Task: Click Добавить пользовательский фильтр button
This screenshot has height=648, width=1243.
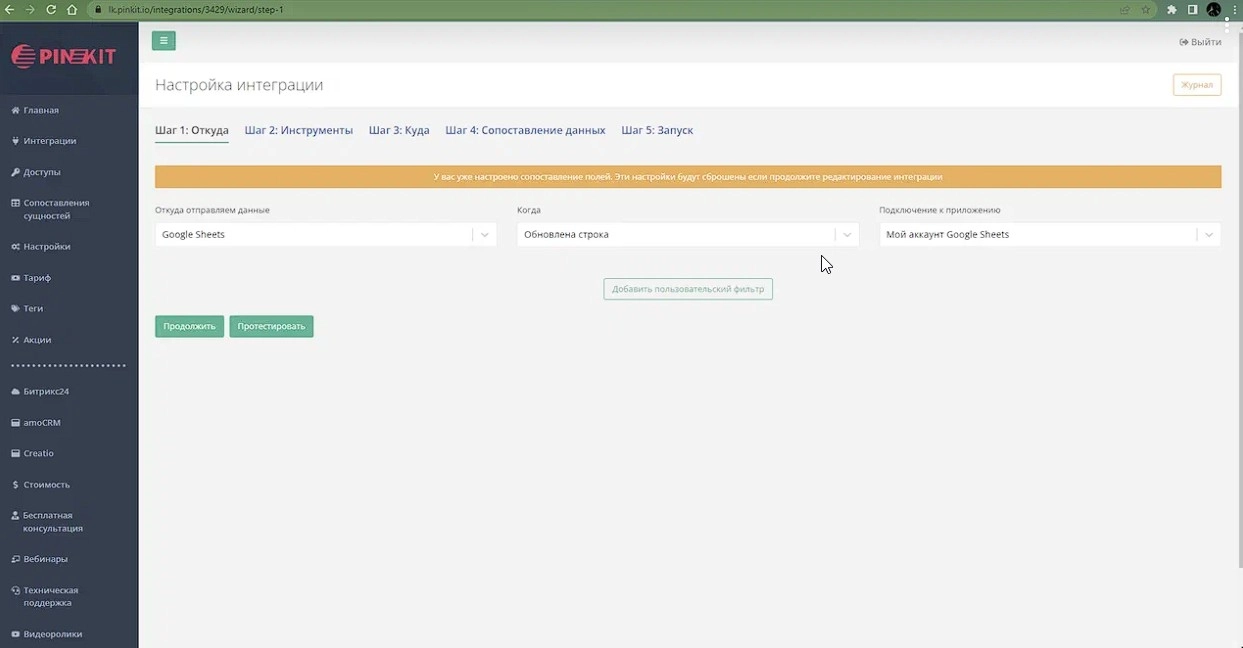Action: click(688, 289)
